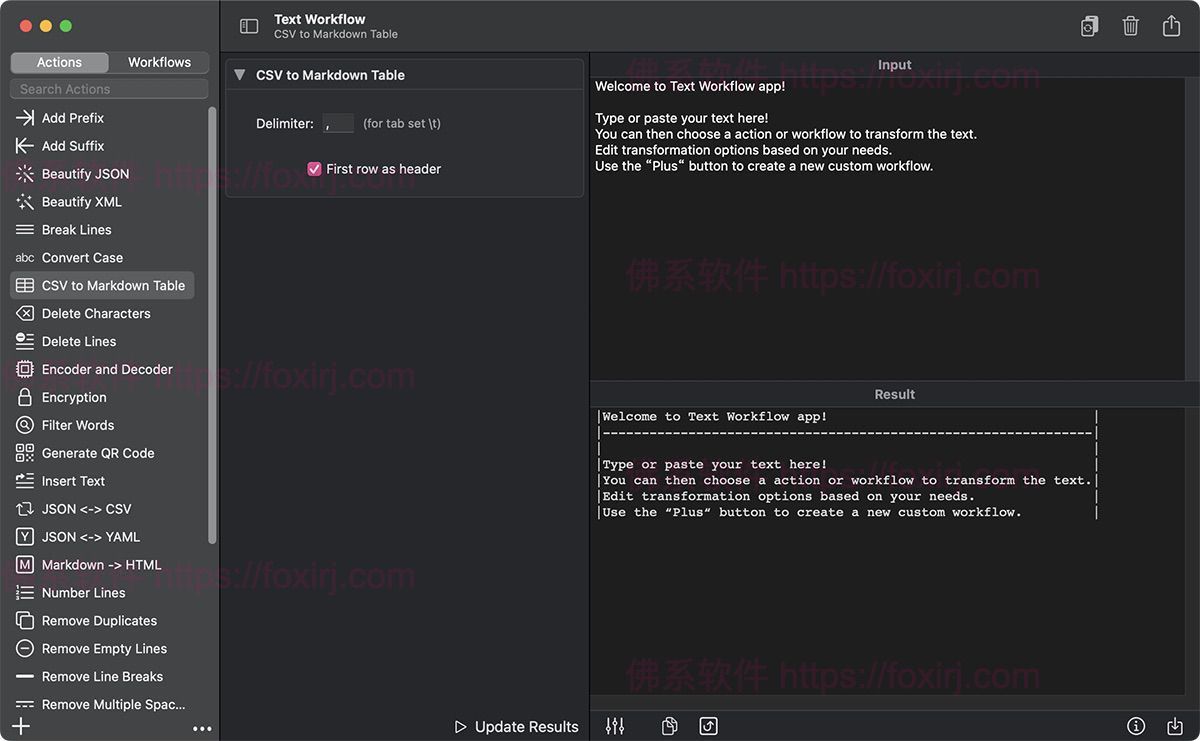Viewport: 1200px width, 741px height.
Task: Toggle the sidebar with the panel icon
Action: click(248, 26)
